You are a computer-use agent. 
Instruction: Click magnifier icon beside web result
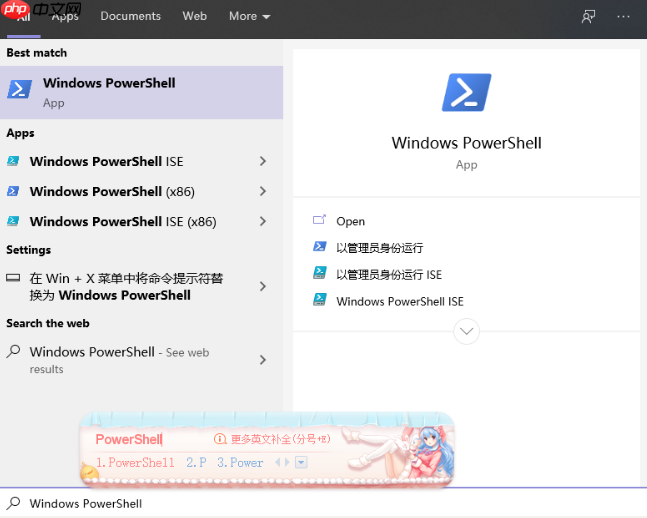coord(13,352)
